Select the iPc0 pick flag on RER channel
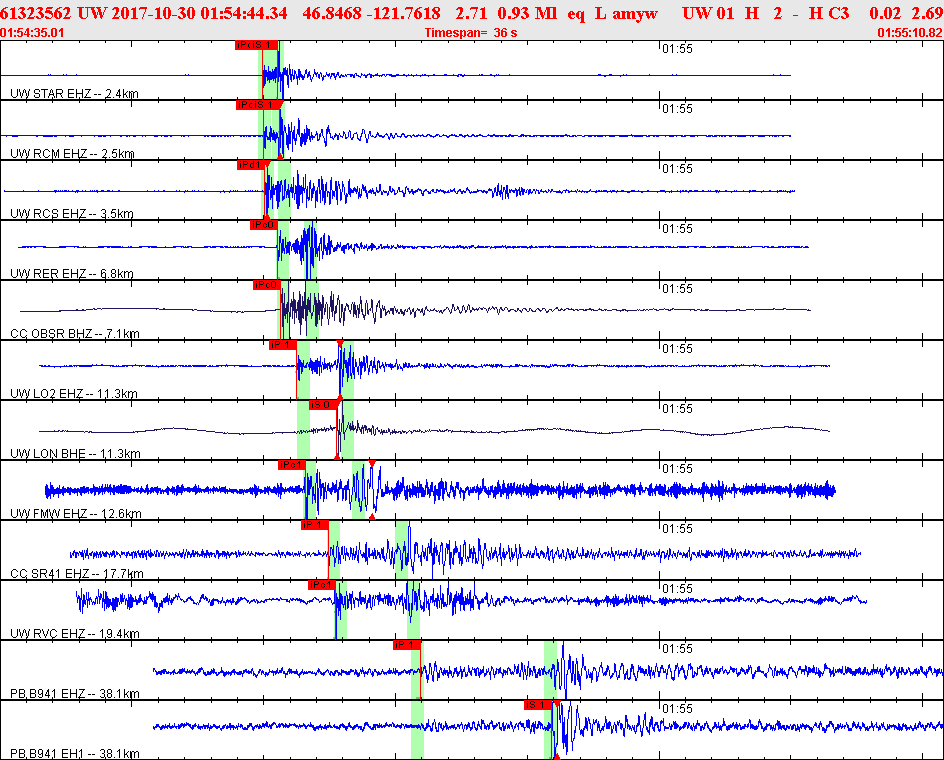Screen dimensions: 944x760 (x=264, y=225)
